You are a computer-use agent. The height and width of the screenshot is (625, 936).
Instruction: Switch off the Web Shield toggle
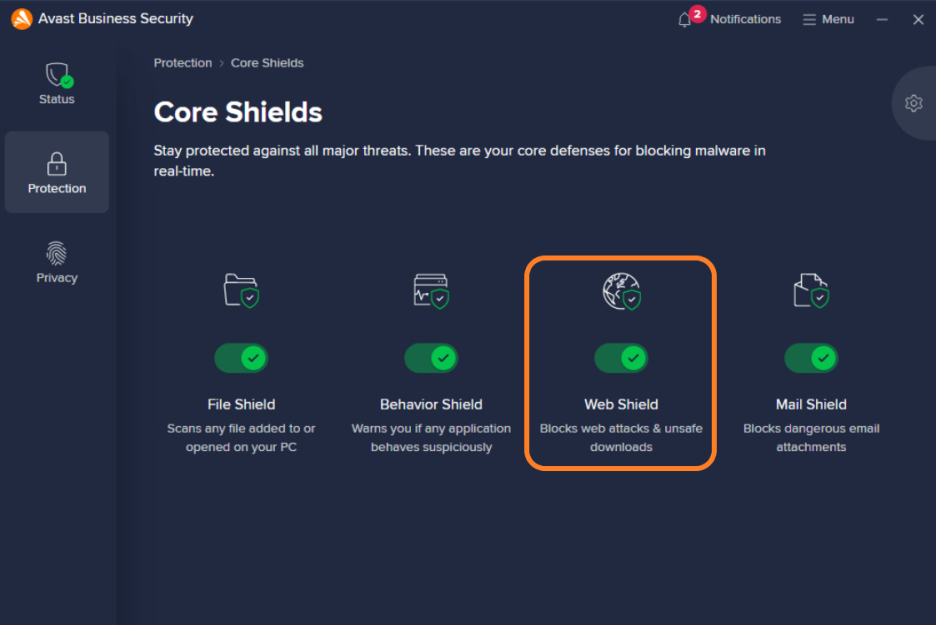click(x=621, y=358)
